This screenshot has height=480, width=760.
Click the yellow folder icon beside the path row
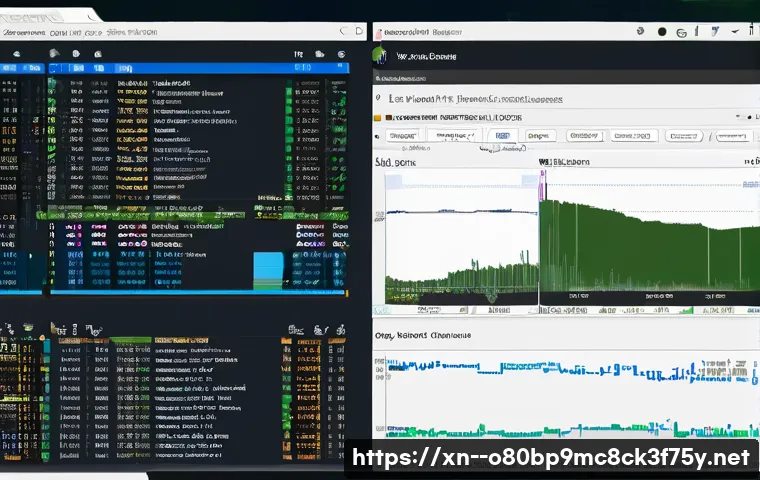coord(378,117)
